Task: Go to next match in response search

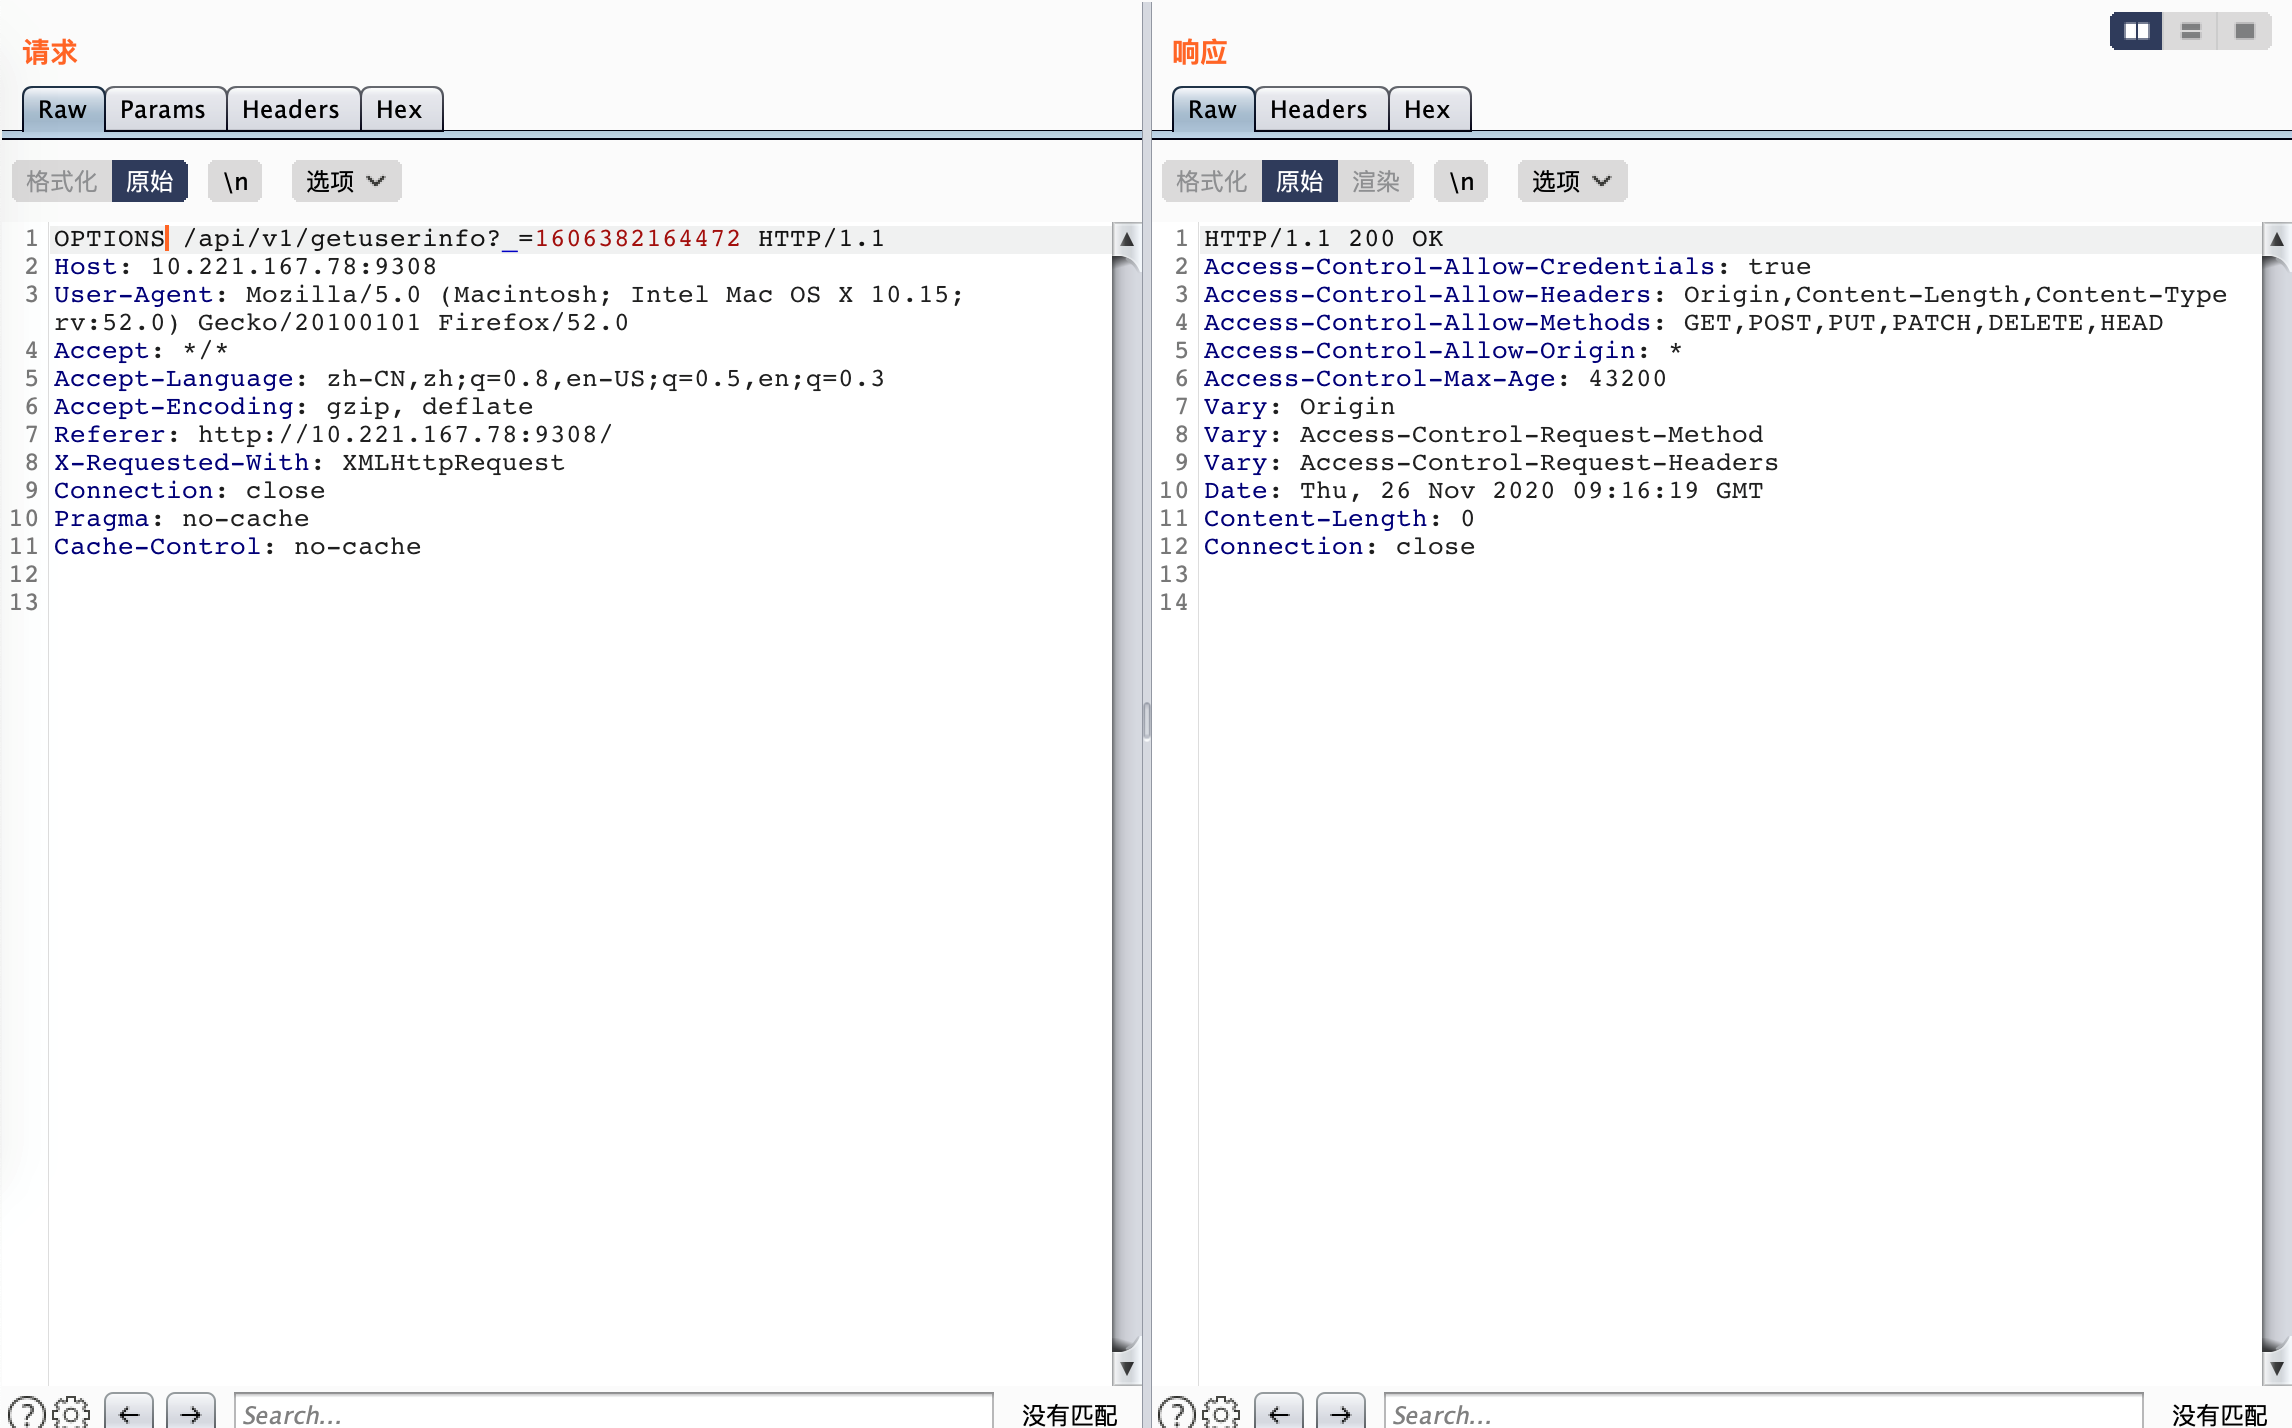Action: [x=1341, y=1413]
